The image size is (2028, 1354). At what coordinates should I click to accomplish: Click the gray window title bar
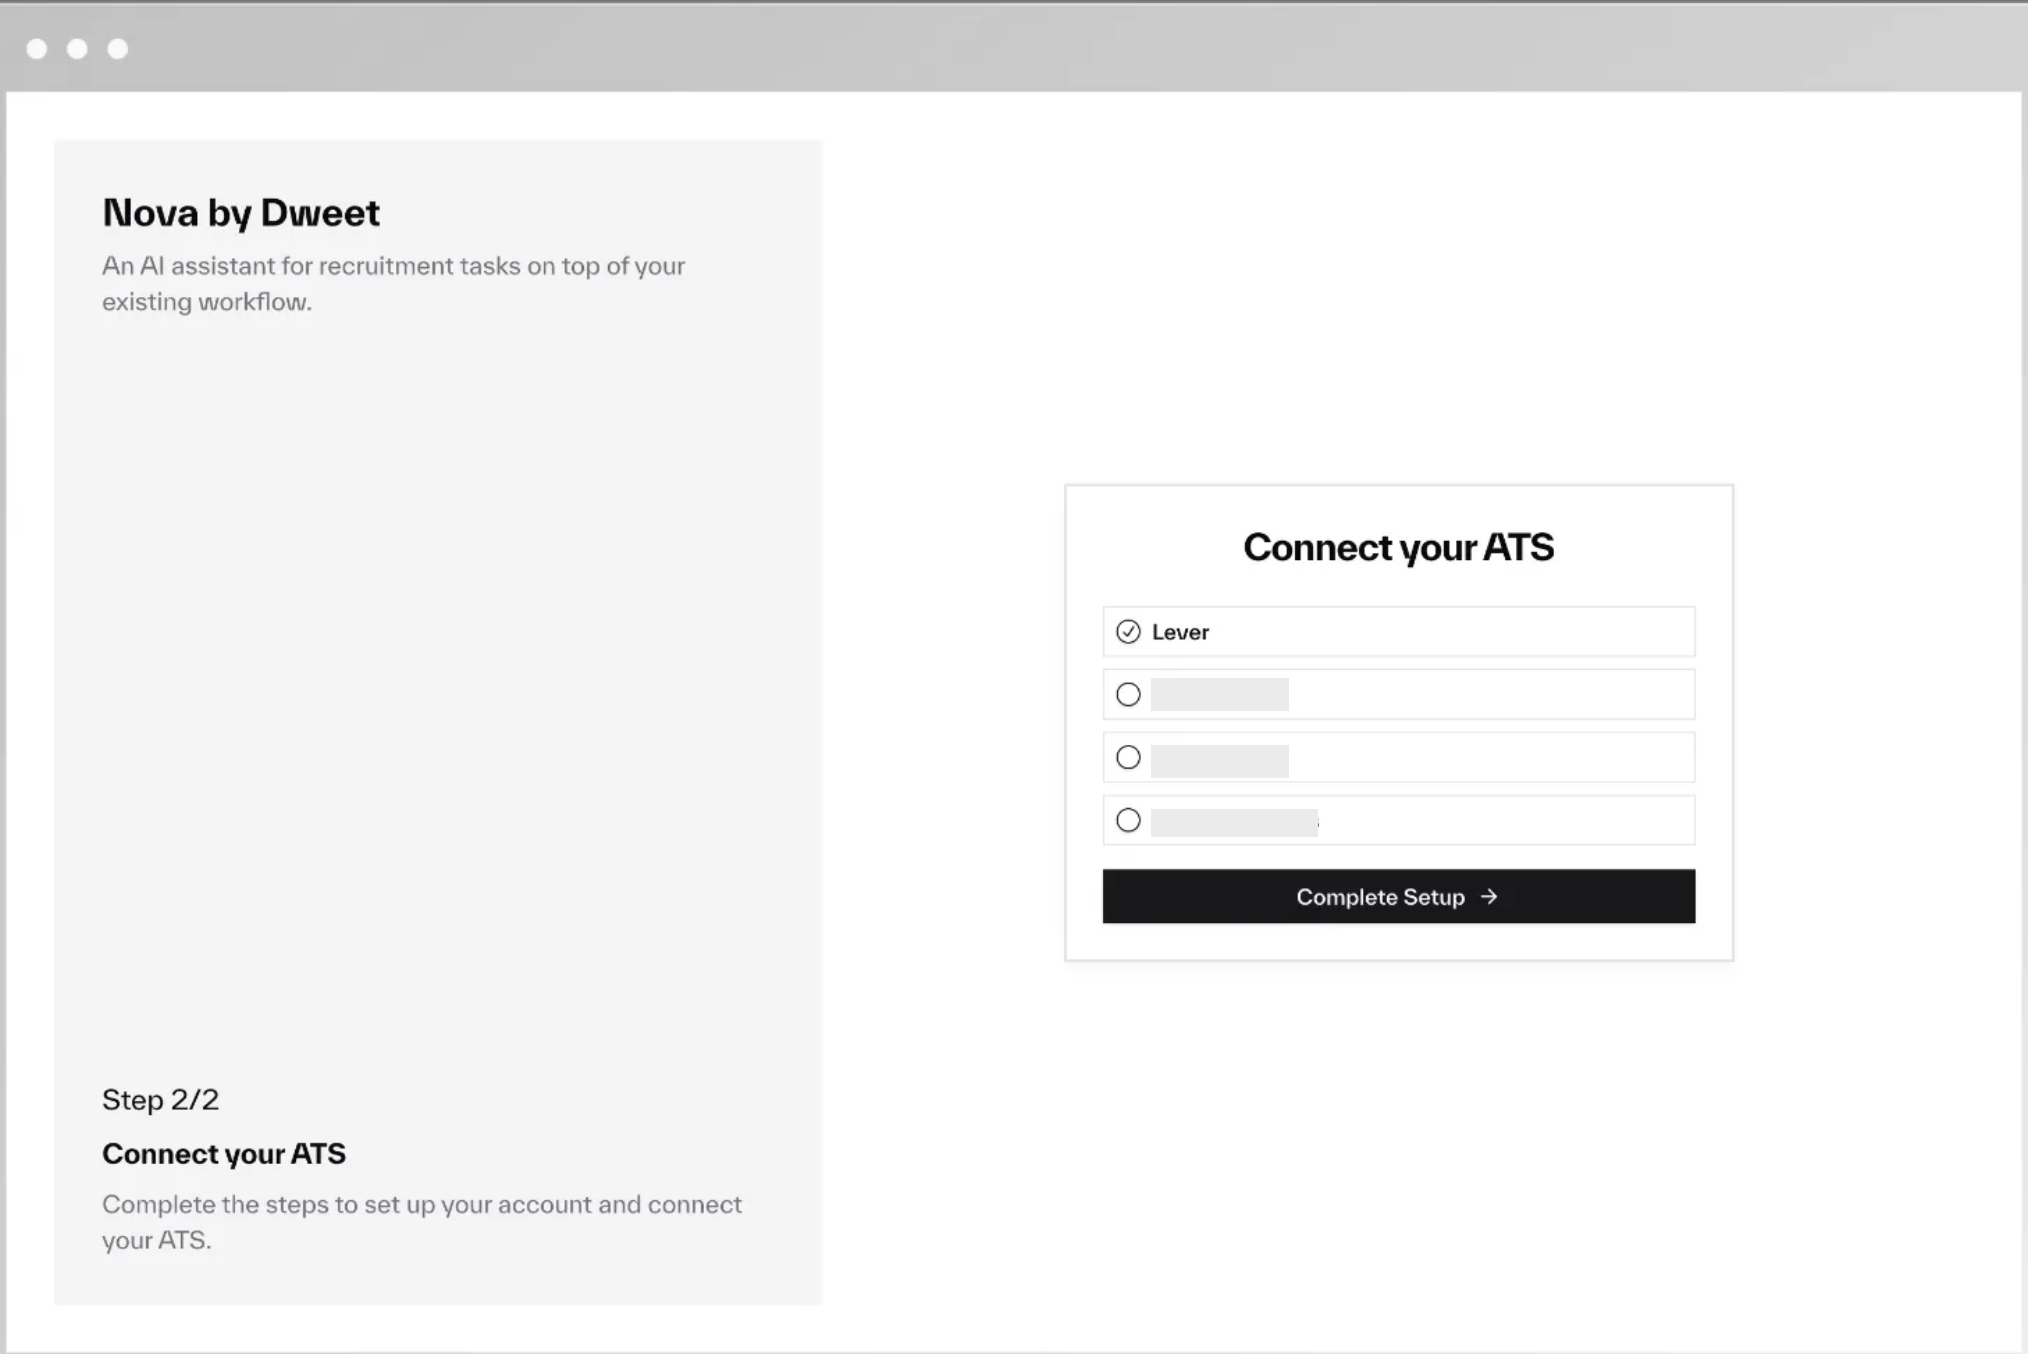[x=1000, y=48]
